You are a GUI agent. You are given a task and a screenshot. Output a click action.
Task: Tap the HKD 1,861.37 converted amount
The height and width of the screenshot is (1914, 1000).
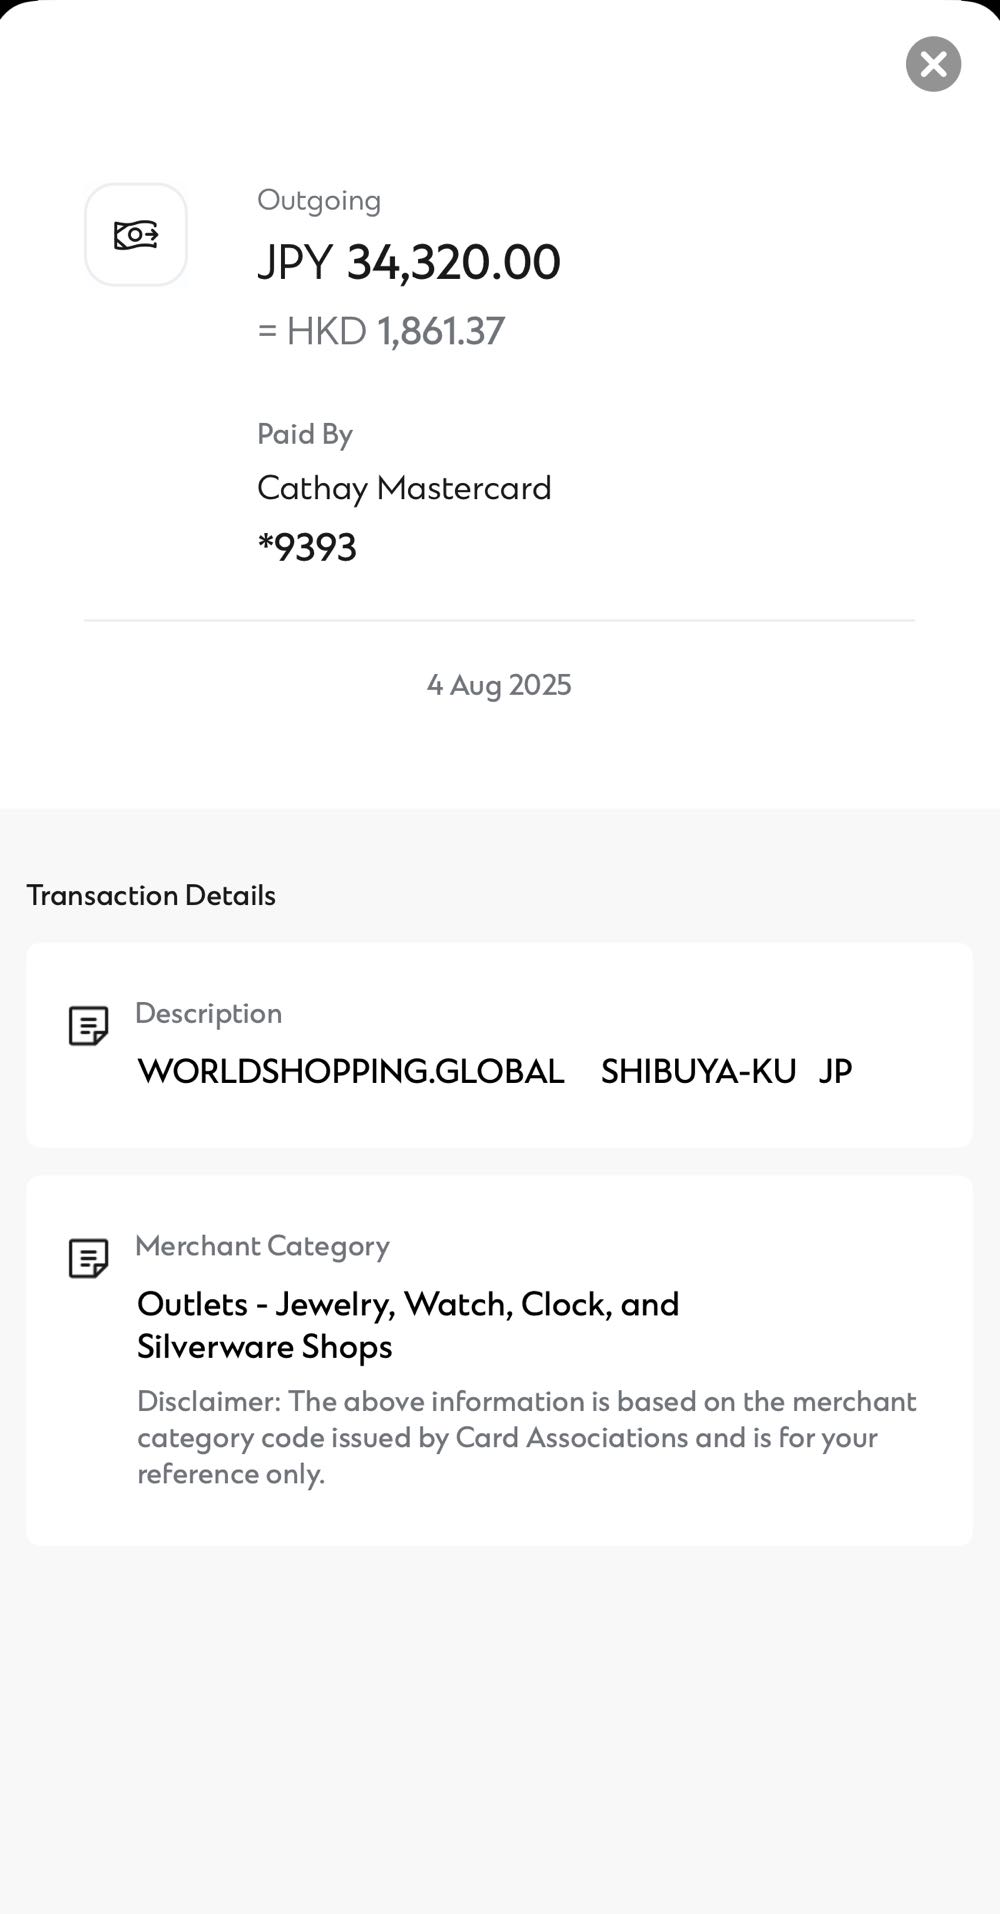[x=381, y=331]
